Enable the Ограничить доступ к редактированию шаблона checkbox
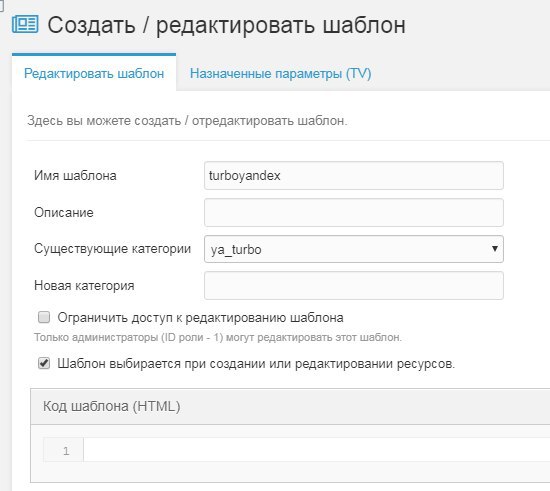The height and width of the screenshot is (491, 550). point(44,317)
